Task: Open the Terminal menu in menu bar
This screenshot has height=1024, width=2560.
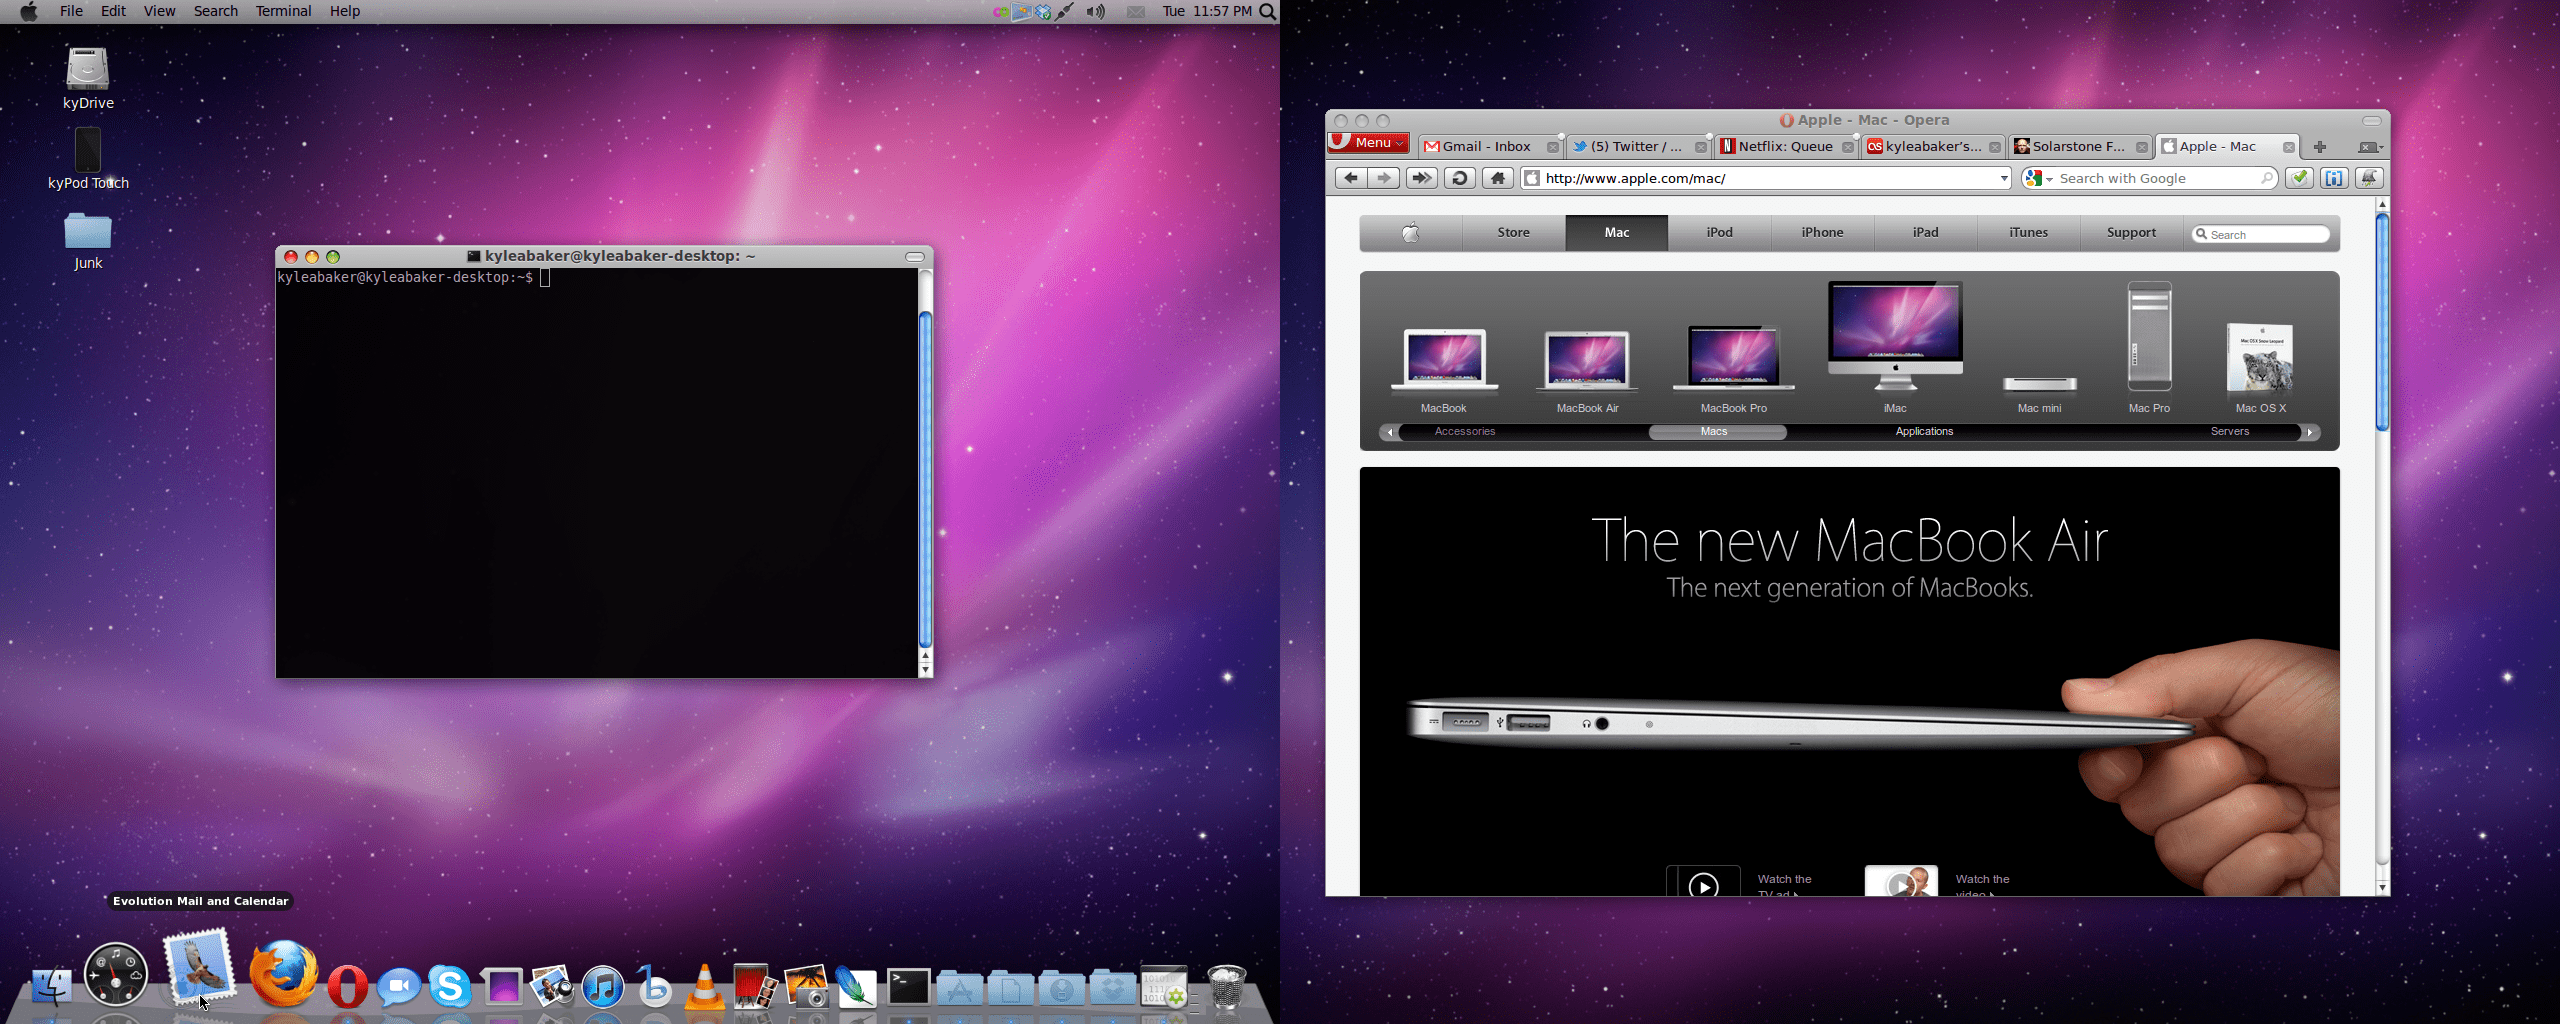Action: pos(283,11)
